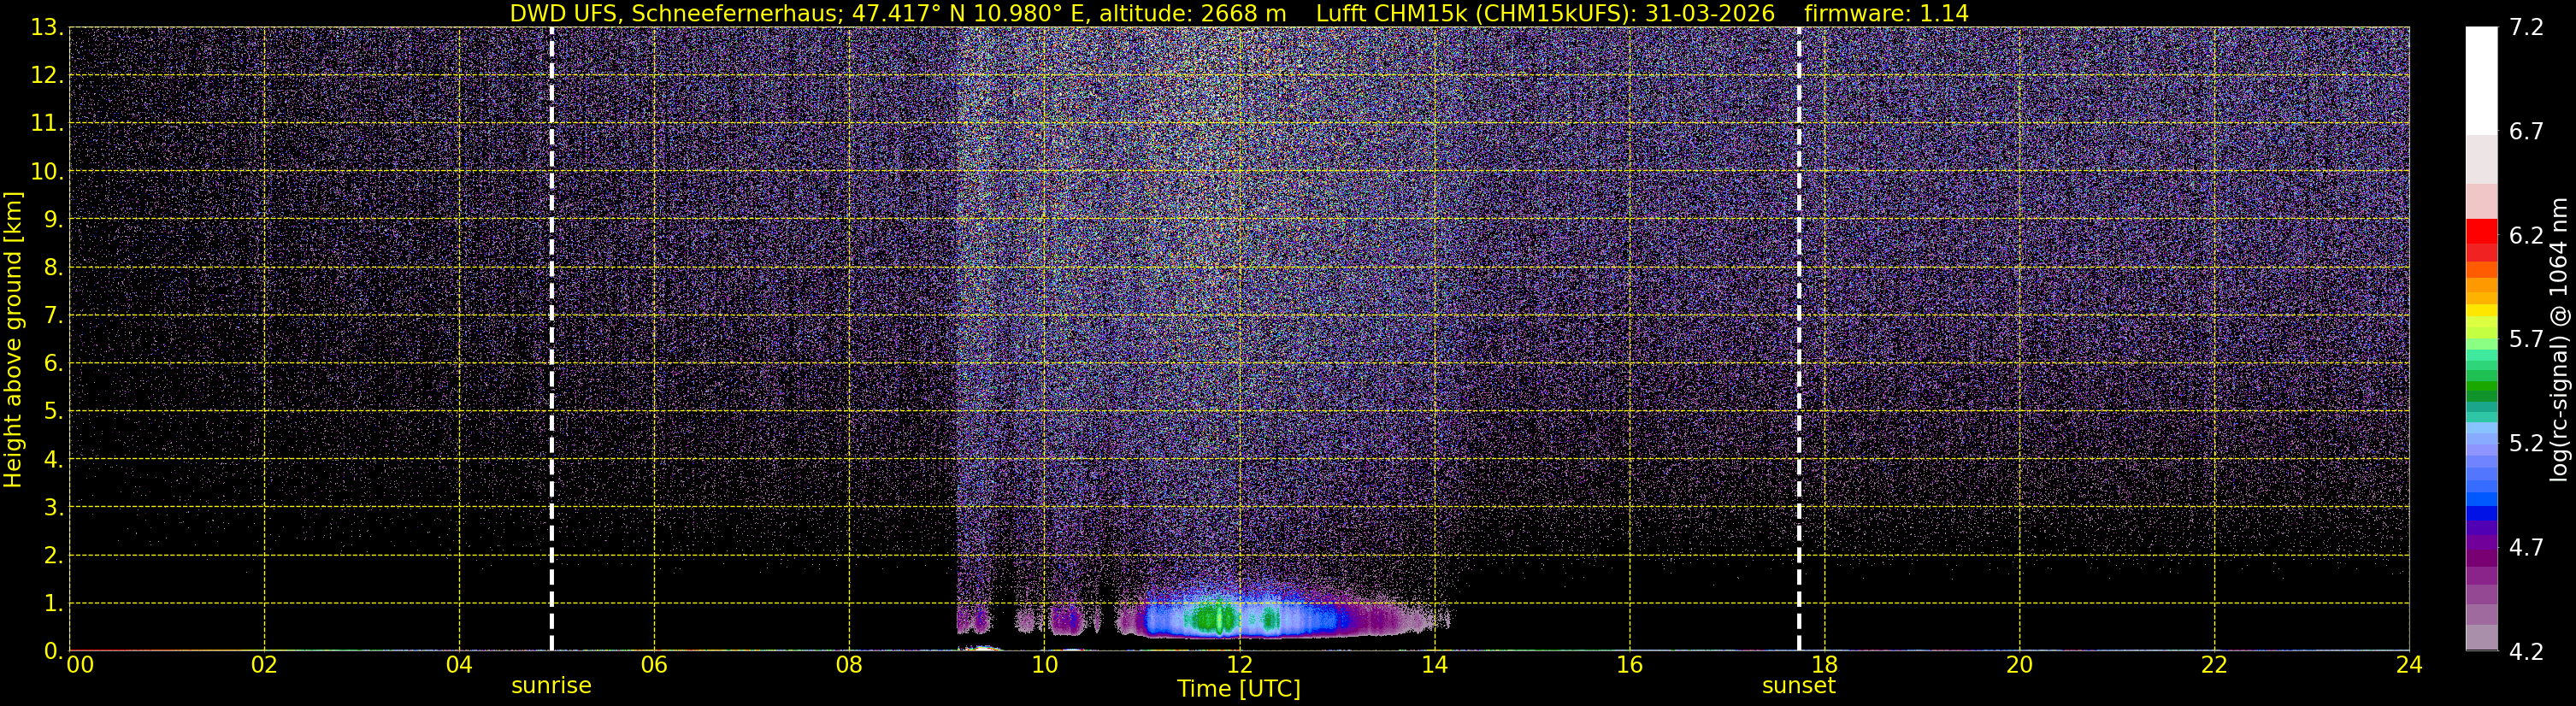This screenshot has width=2576, height=706.
Task: Click the colorbar value 7.2
Action: coord(2527,27)
